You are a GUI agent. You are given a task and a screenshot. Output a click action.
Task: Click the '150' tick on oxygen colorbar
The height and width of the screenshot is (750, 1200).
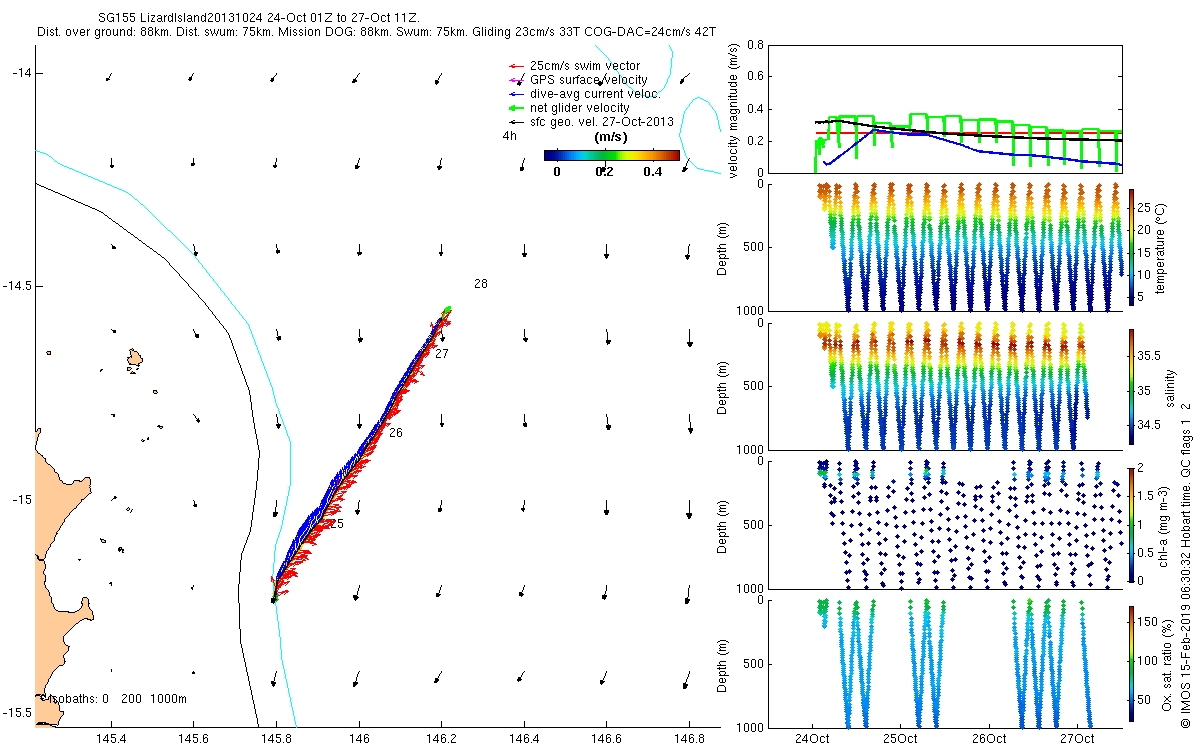pos(1147,622)
